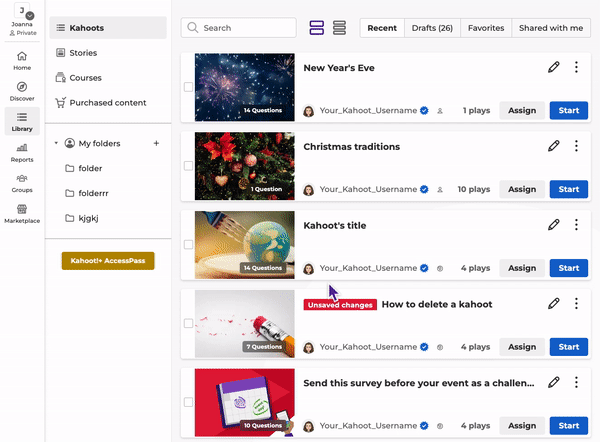Edit Christmas traditions with pencil icon
Image resolution: width=600 pixels, height=442 pixels.
[553, 146]
